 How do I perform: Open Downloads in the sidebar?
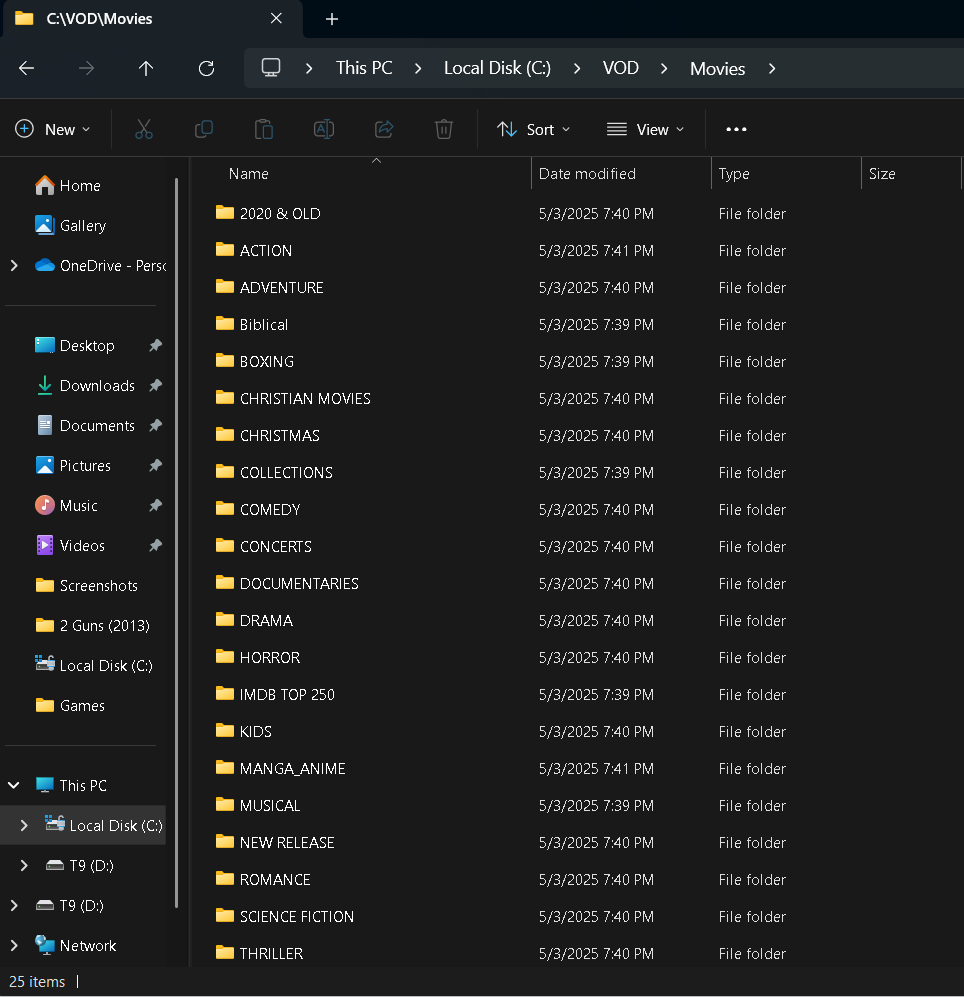[97, 386]
